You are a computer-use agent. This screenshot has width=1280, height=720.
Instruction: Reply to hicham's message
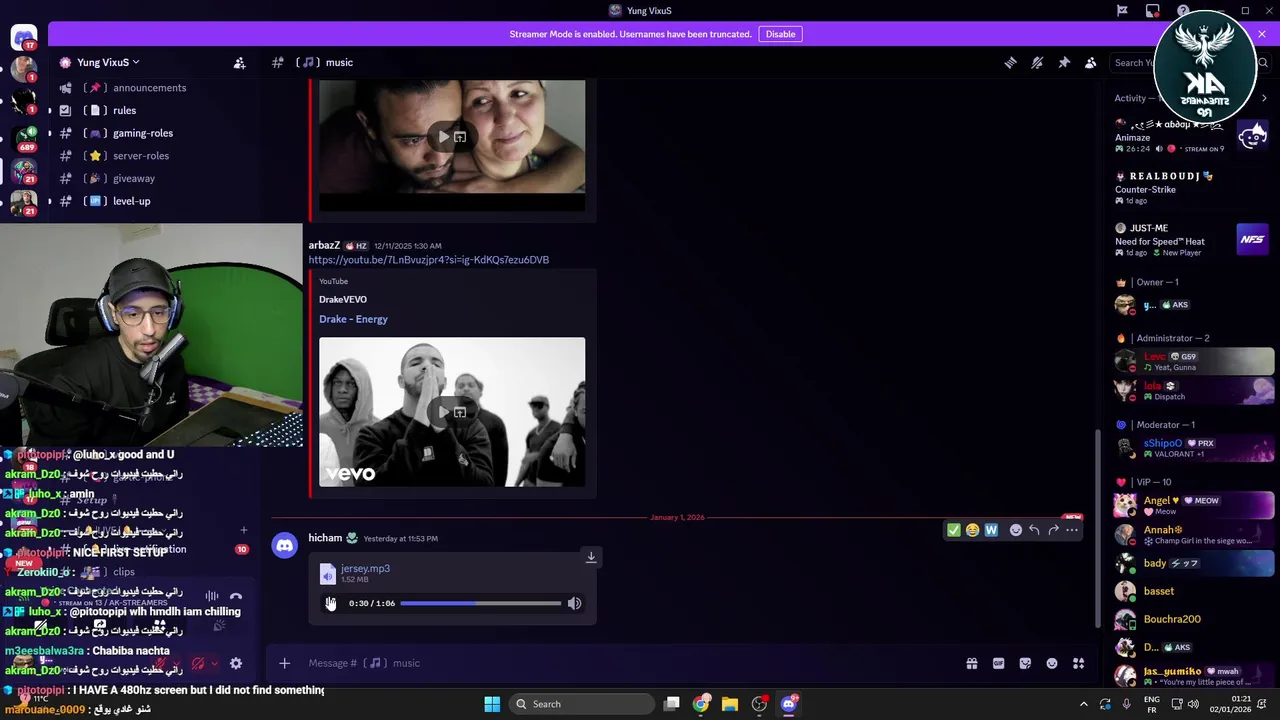click(x=1034, y=530)
